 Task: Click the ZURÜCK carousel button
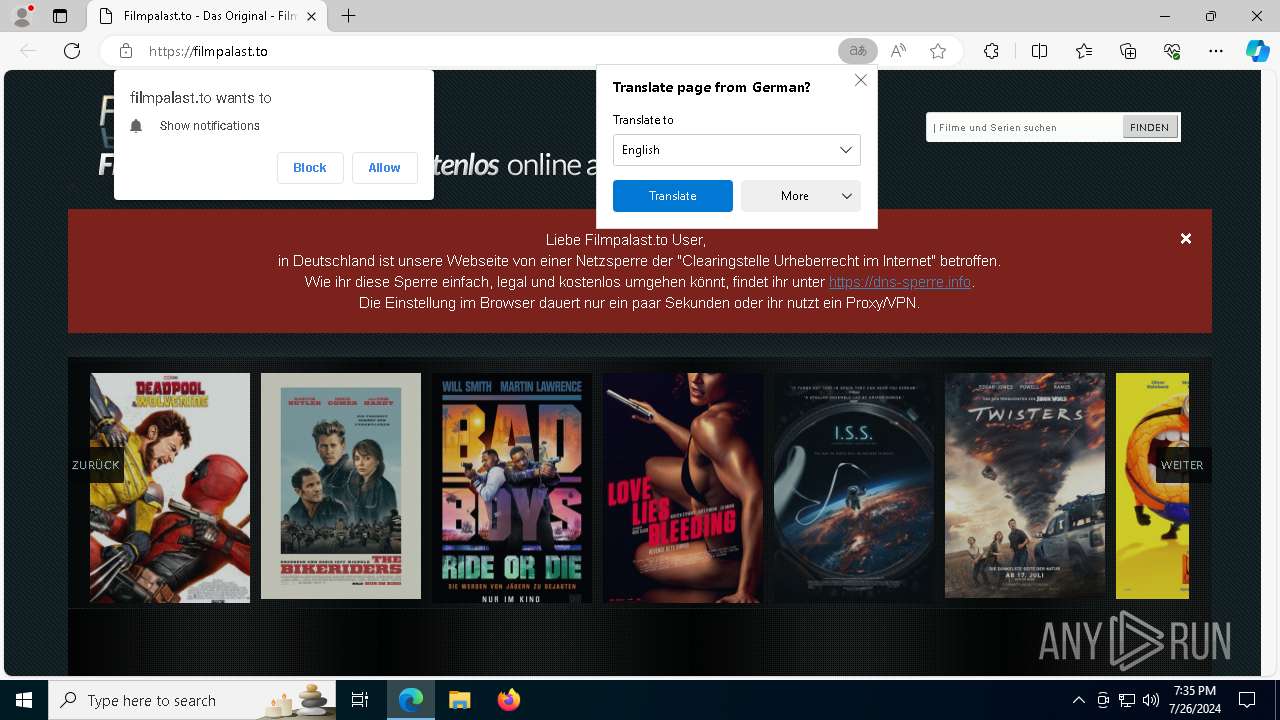click(x=96, y=465)
